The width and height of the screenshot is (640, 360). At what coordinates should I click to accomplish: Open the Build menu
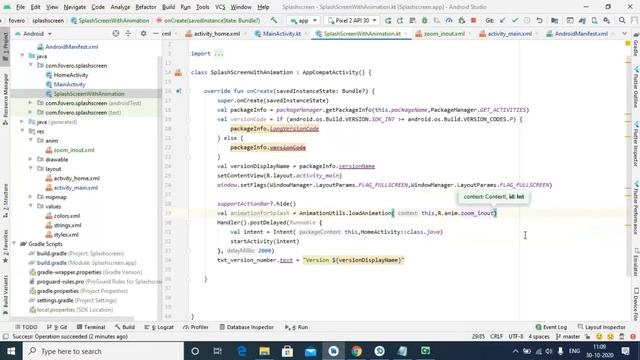pyautogui.click(x=168, y=7)
